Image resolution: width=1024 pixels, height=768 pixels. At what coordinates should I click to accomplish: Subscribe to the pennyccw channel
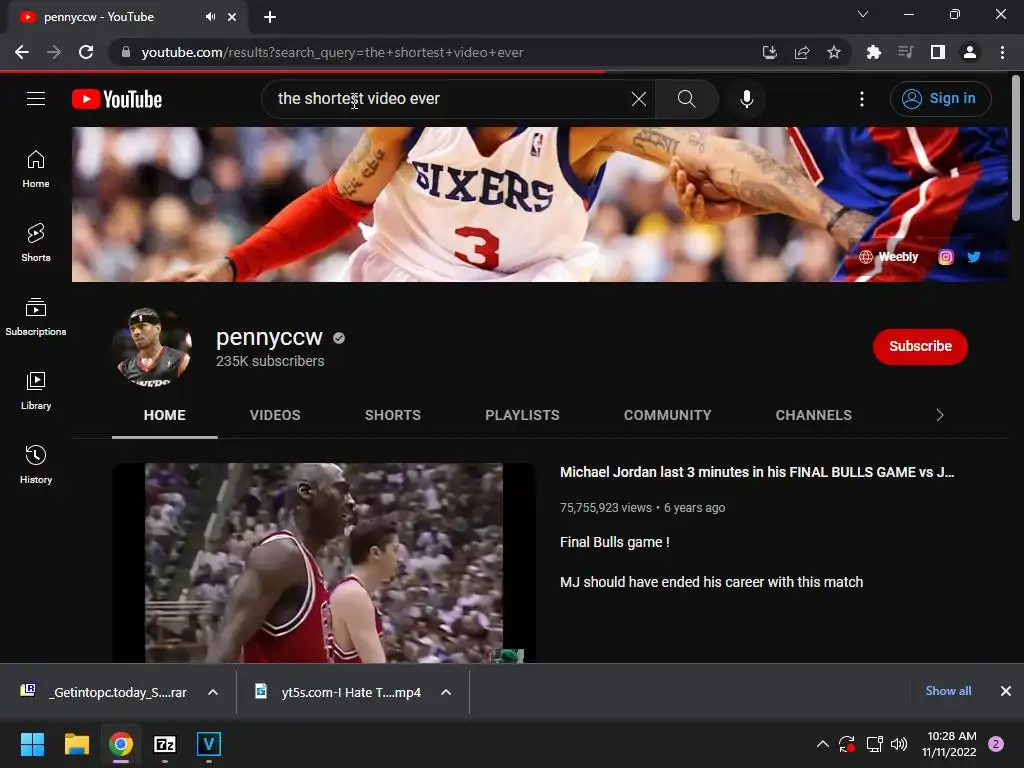(x=920, y=346)
